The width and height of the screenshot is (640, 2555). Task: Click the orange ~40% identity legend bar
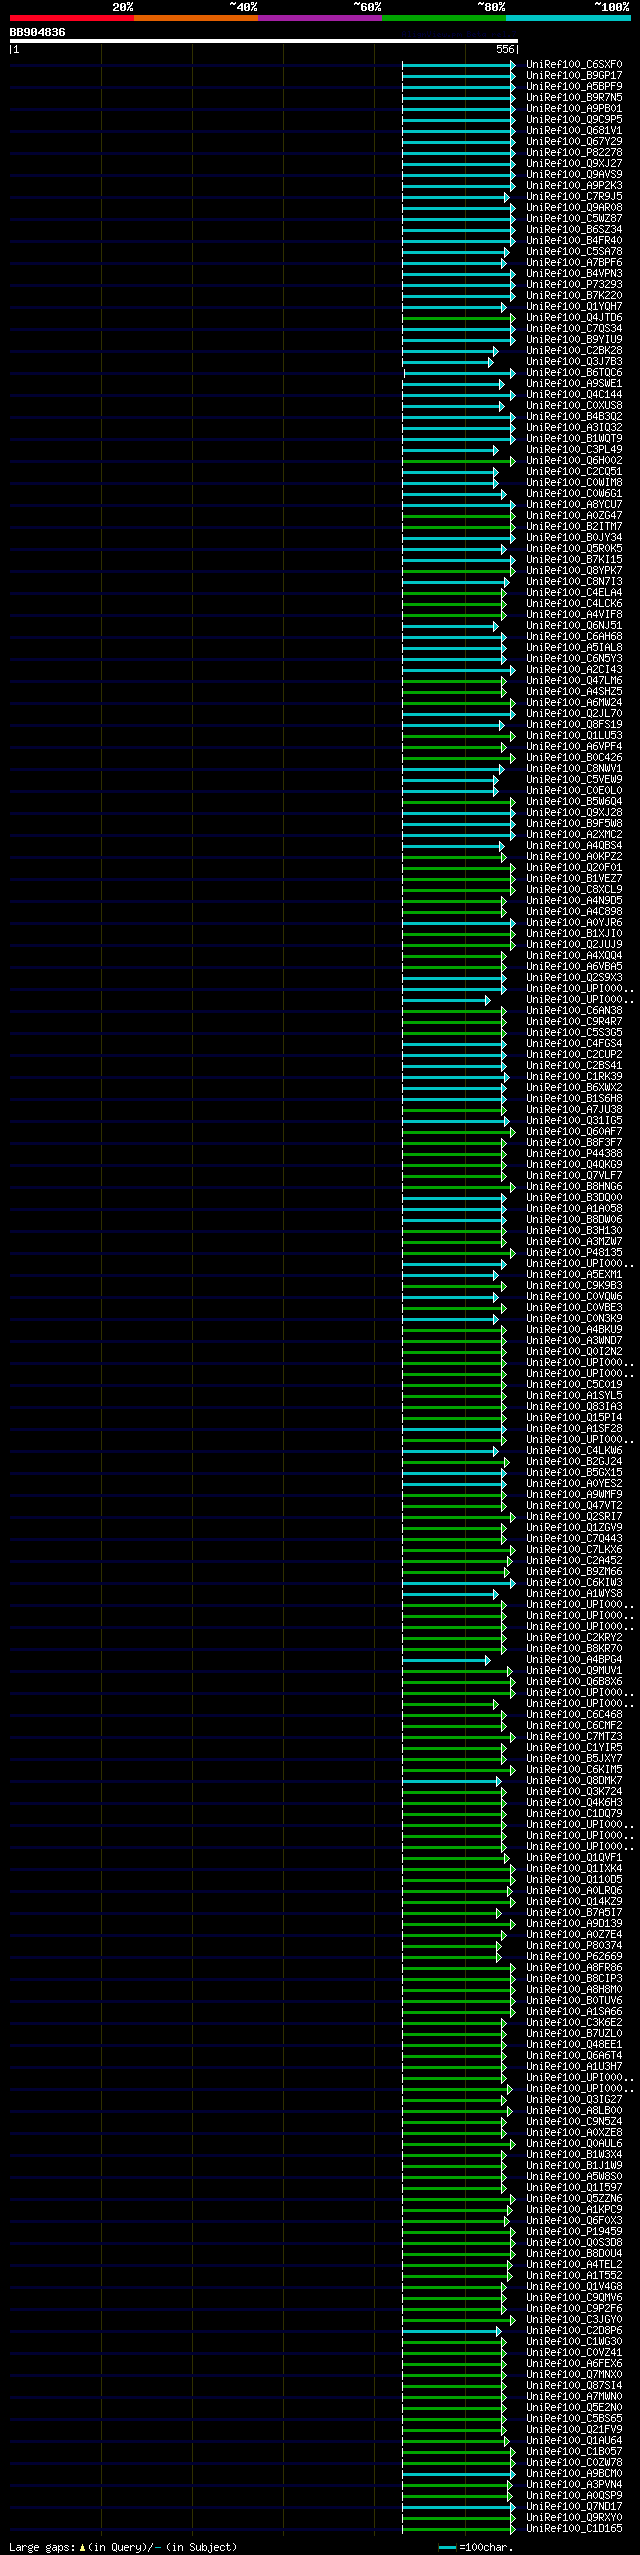196,18
